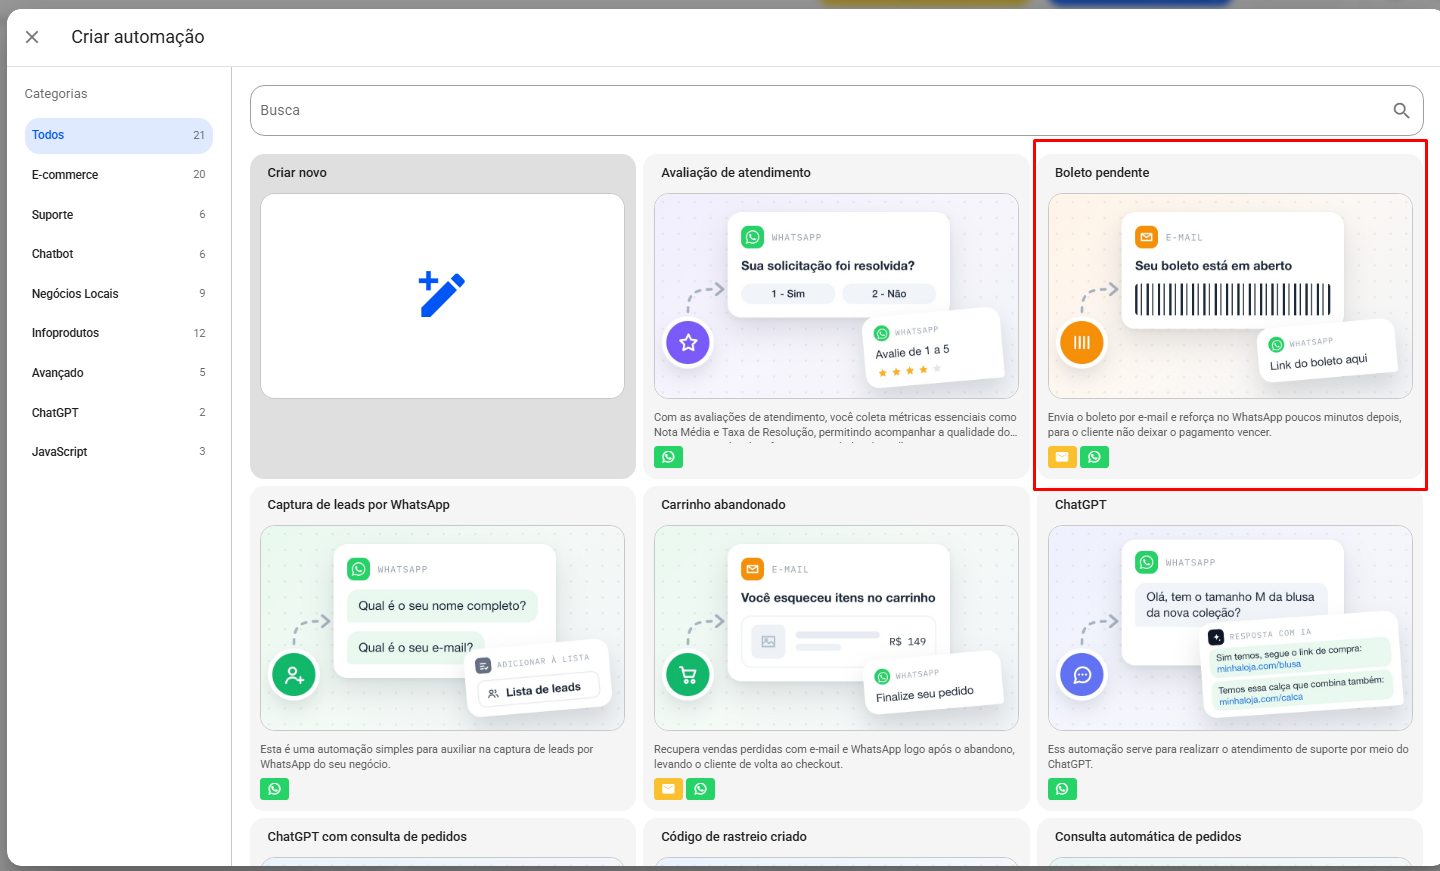
Task: Filter by ChatGPT category in sidebar
Action: click(x=119, y=413)
